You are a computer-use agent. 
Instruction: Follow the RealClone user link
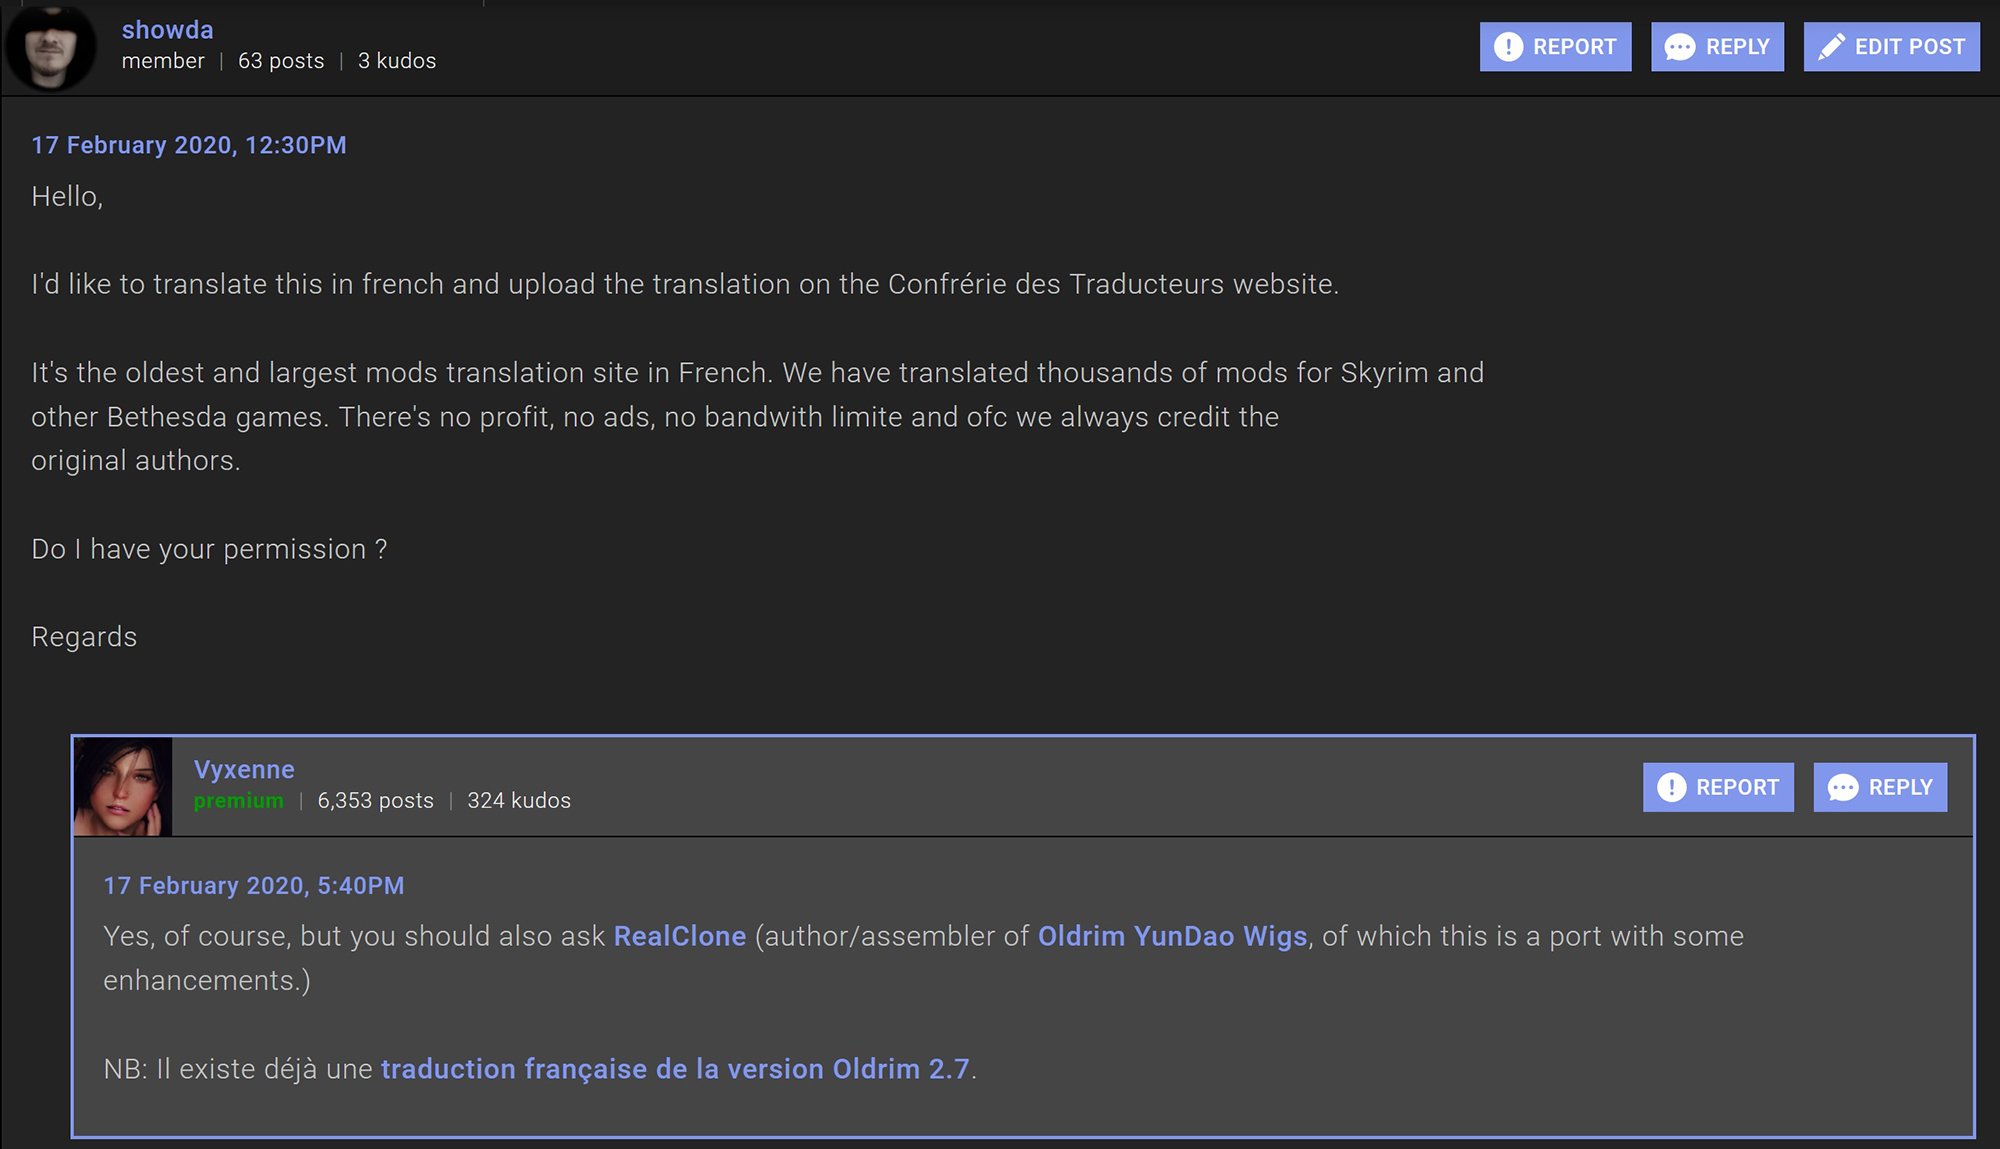[x=679, y=936]
